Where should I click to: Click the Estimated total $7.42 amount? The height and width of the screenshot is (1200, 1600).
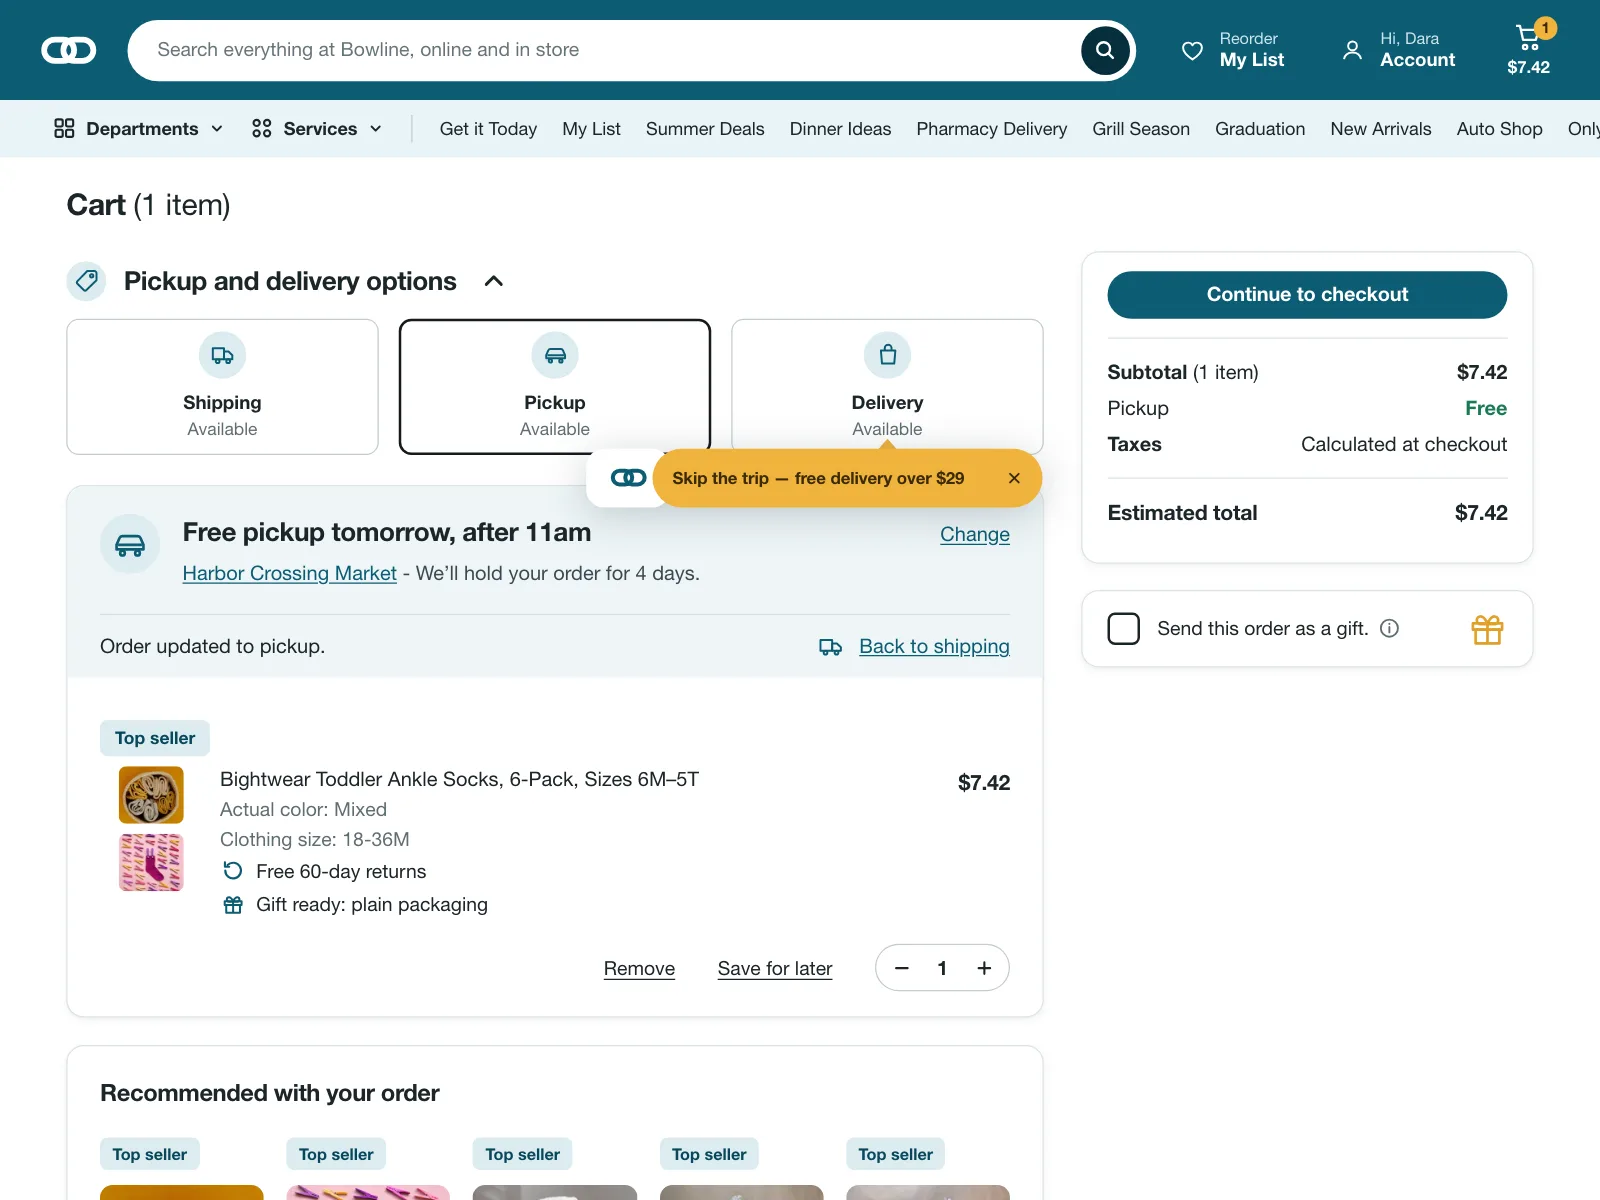[x=1481, y=513]
